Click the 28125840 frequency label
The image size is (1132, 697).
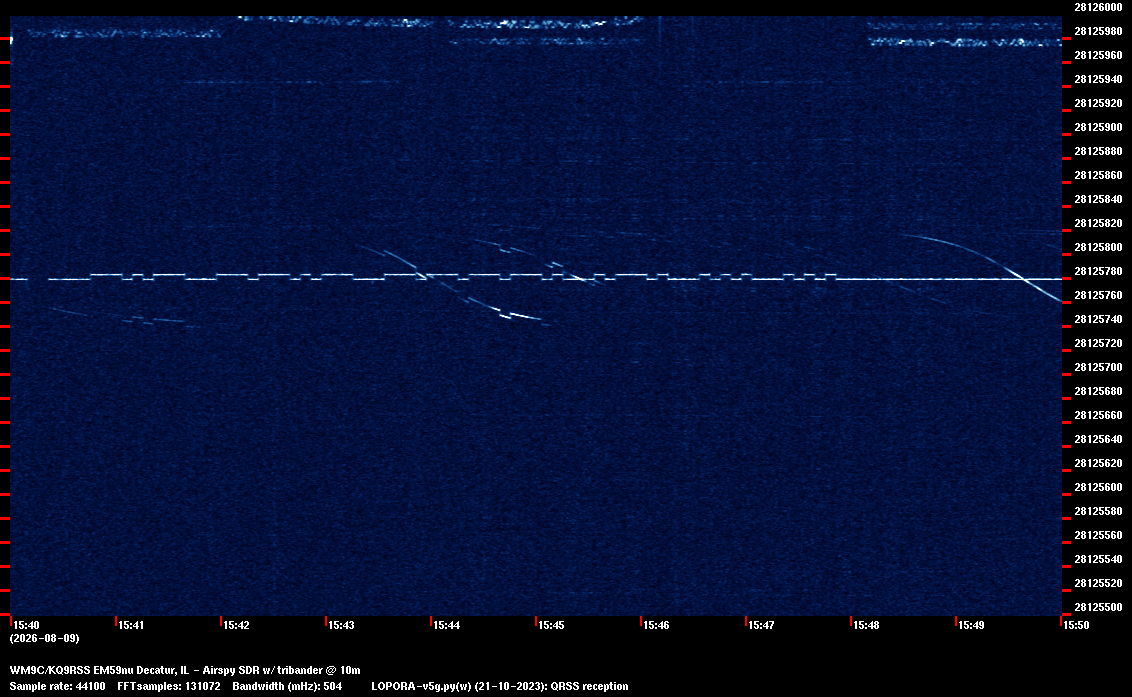(x=1098, y=199)
